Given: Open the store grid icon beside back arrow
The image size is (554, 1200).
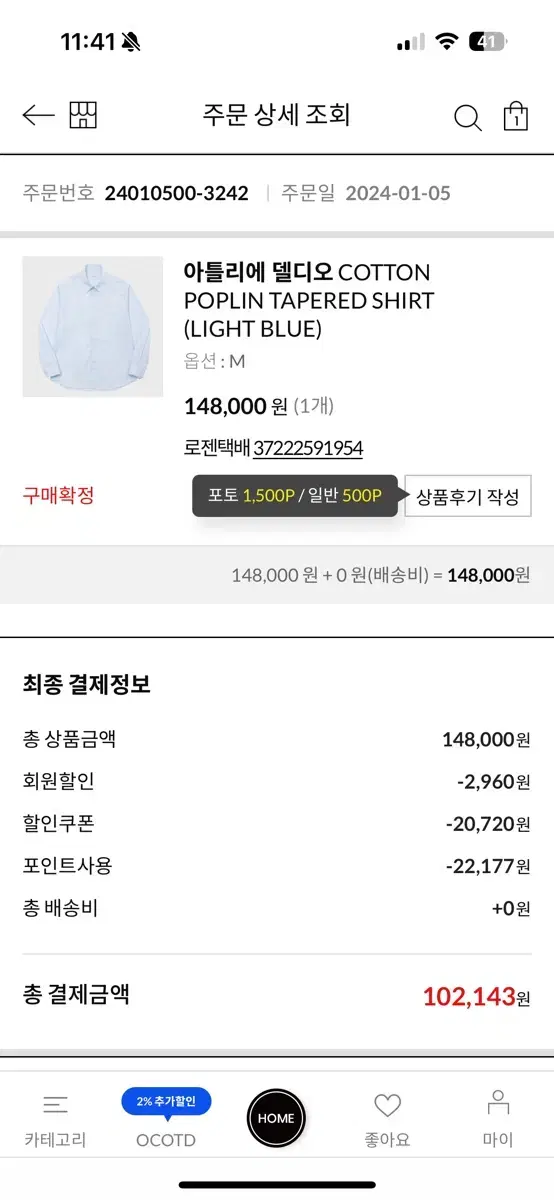Looking at the screenshot, I should click(x=84, y=115).
